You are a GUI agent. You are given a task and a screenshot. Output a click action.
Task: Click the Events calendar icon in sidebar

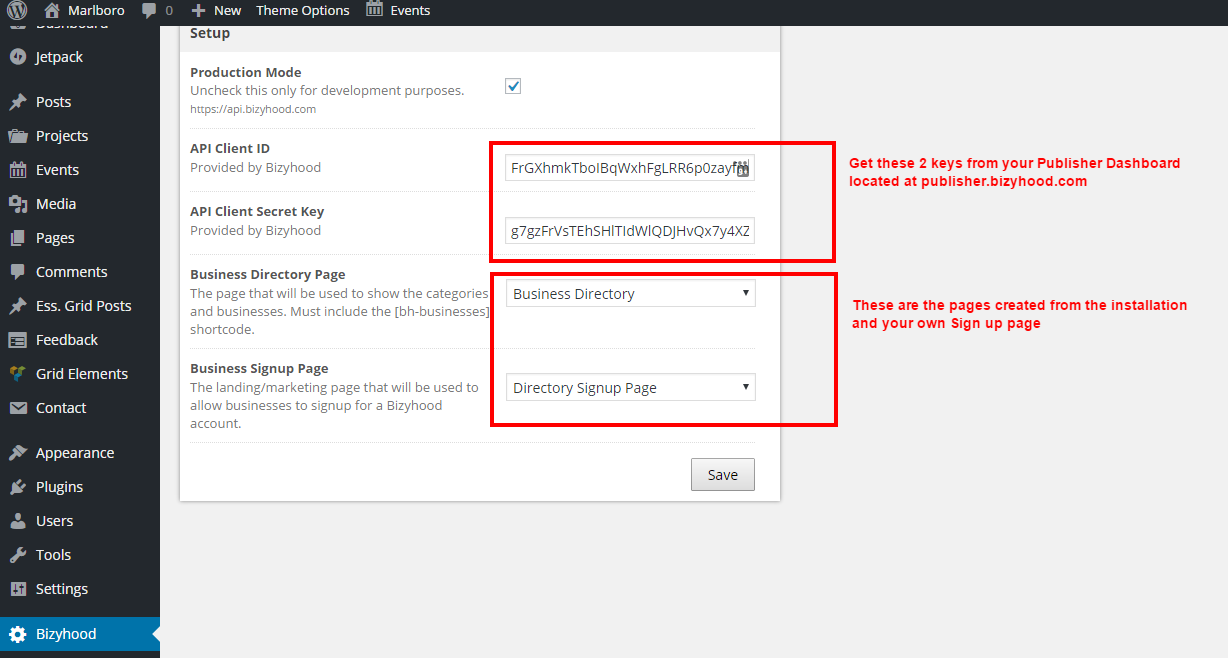(x=17, y=170)
